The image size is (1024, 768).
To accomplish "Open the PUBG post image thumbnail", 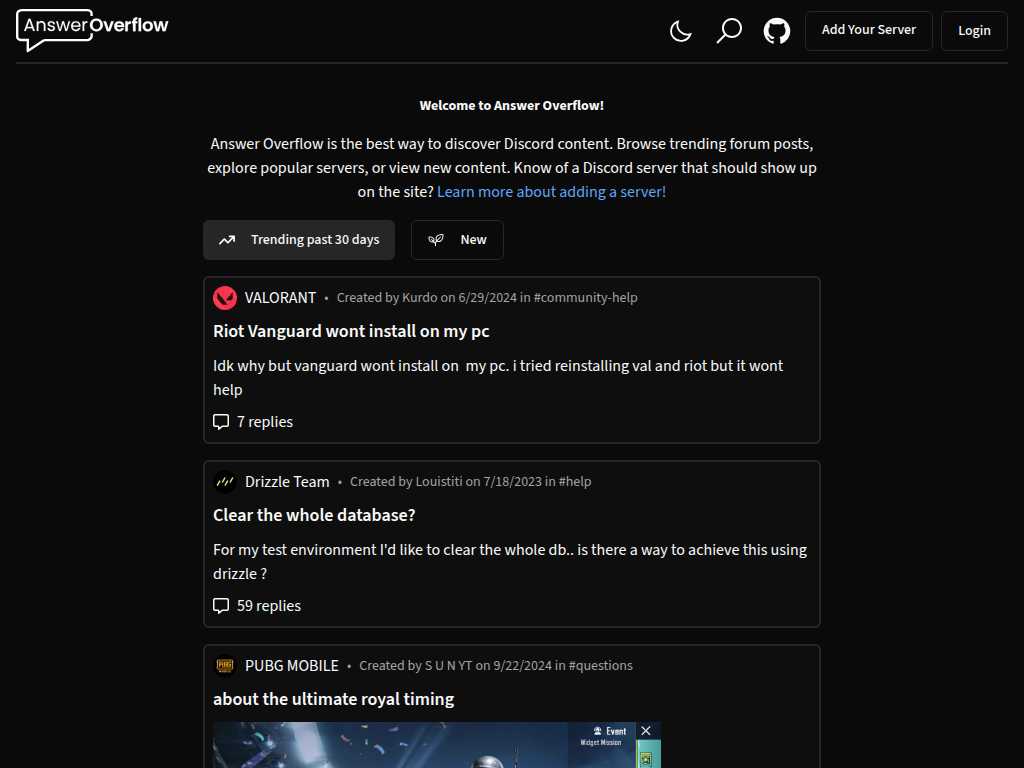I will [x=437, y=745].
